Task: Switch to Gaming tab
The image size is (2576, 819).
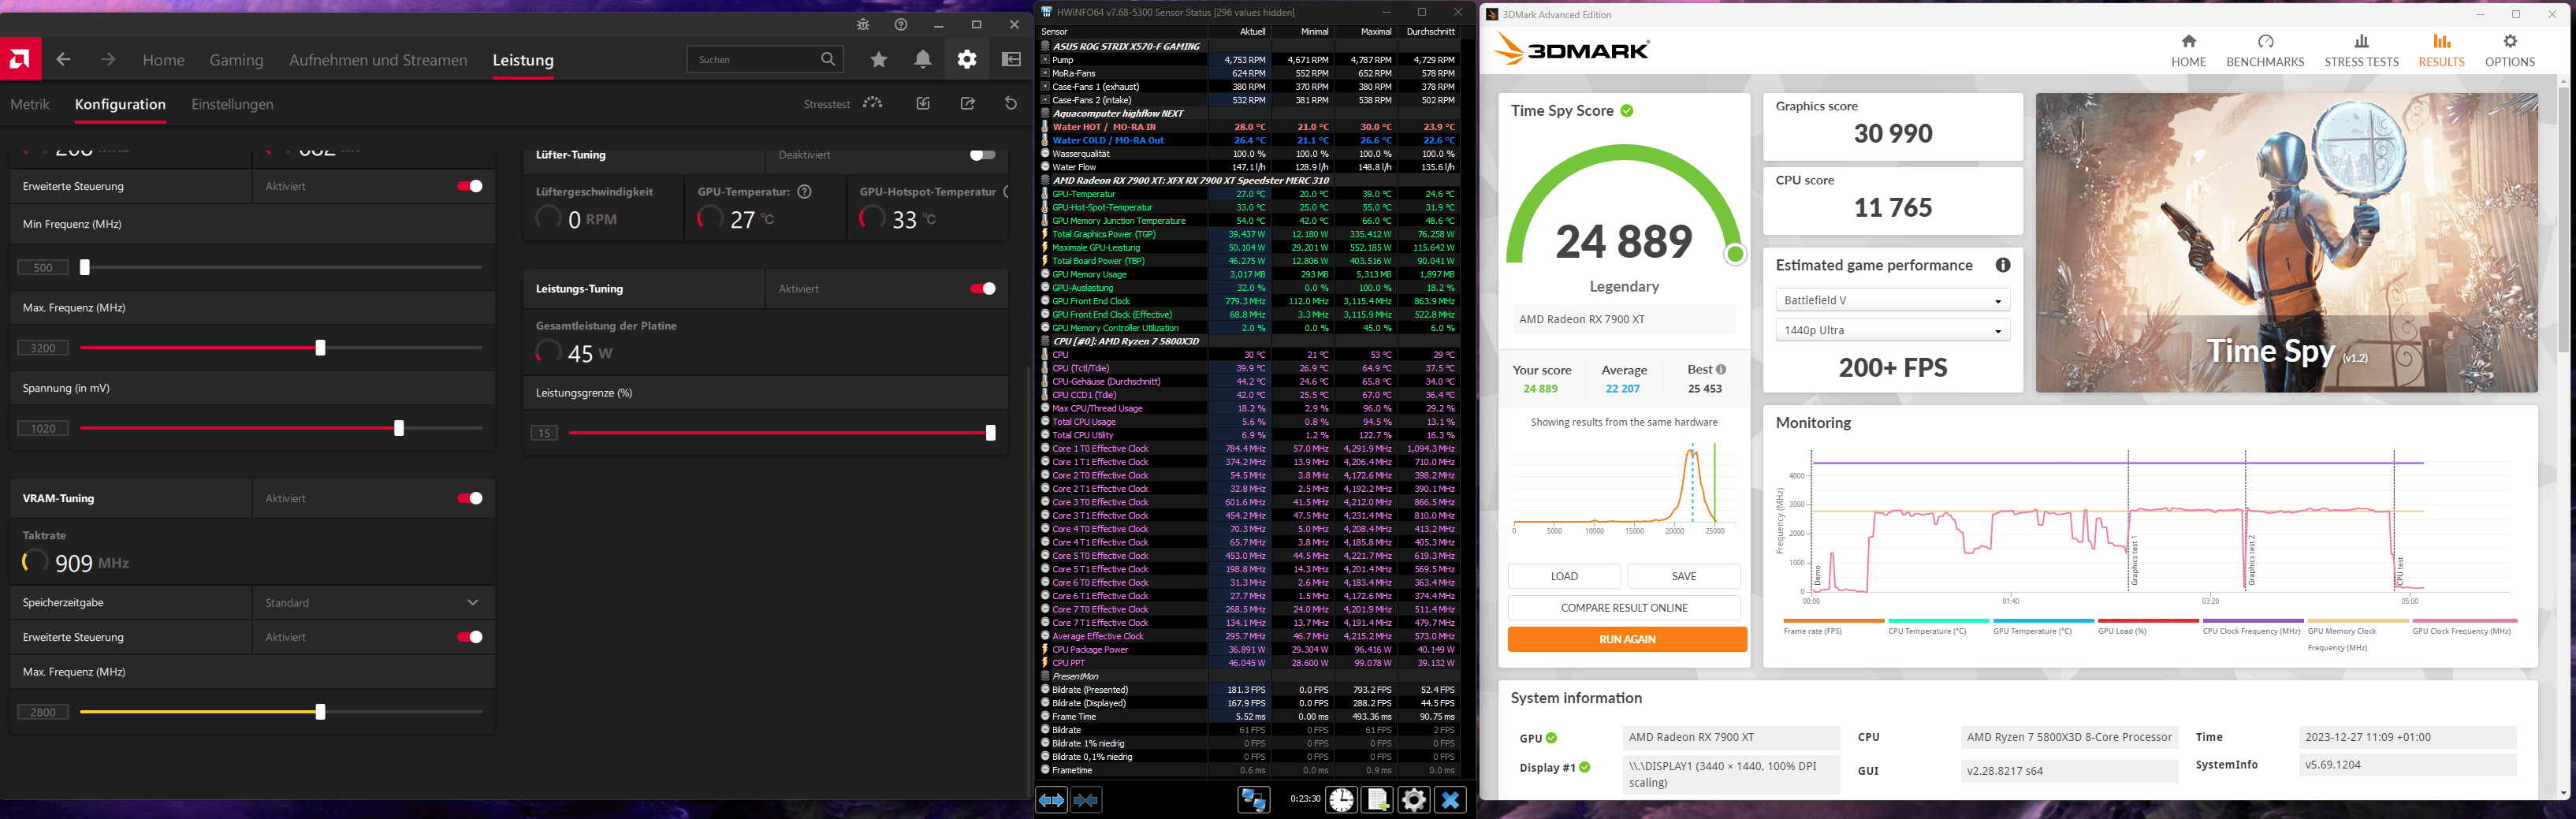Action: point(236,60)
